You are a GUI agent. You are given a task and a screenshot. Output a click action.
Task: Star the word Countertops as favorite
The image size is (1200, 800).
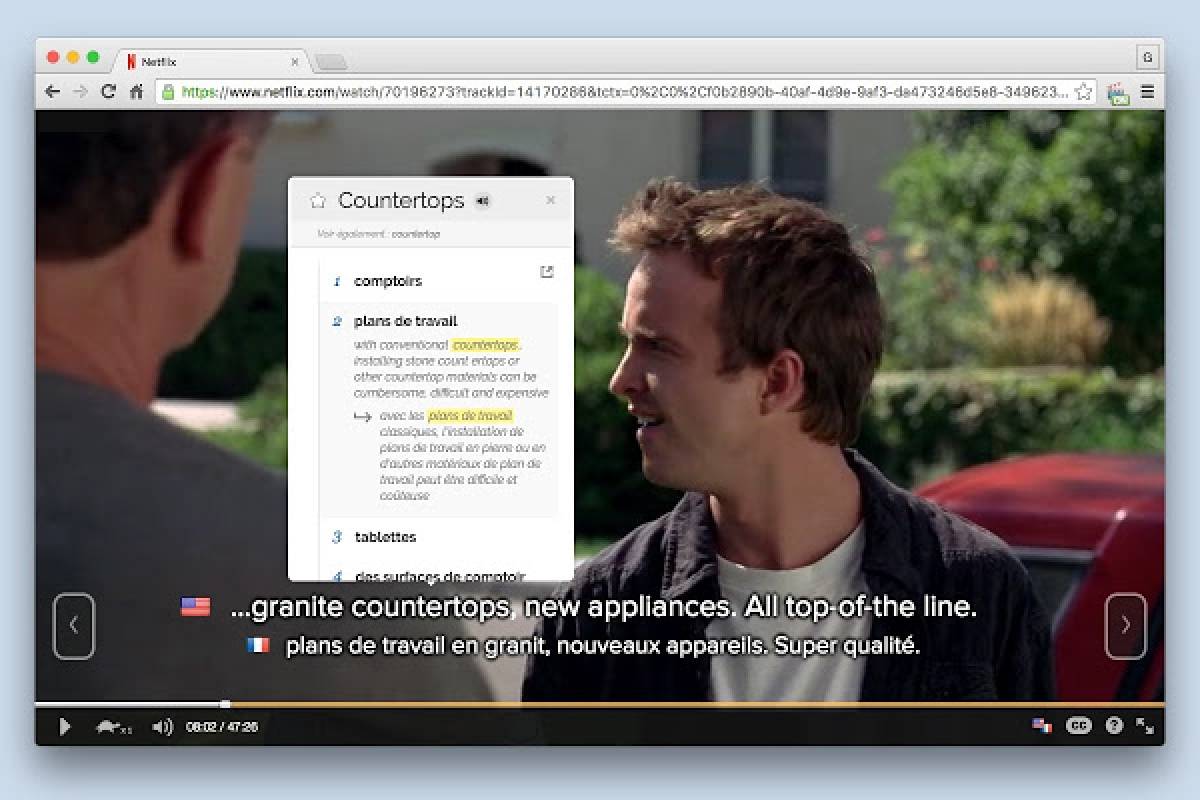pos(318,201)
